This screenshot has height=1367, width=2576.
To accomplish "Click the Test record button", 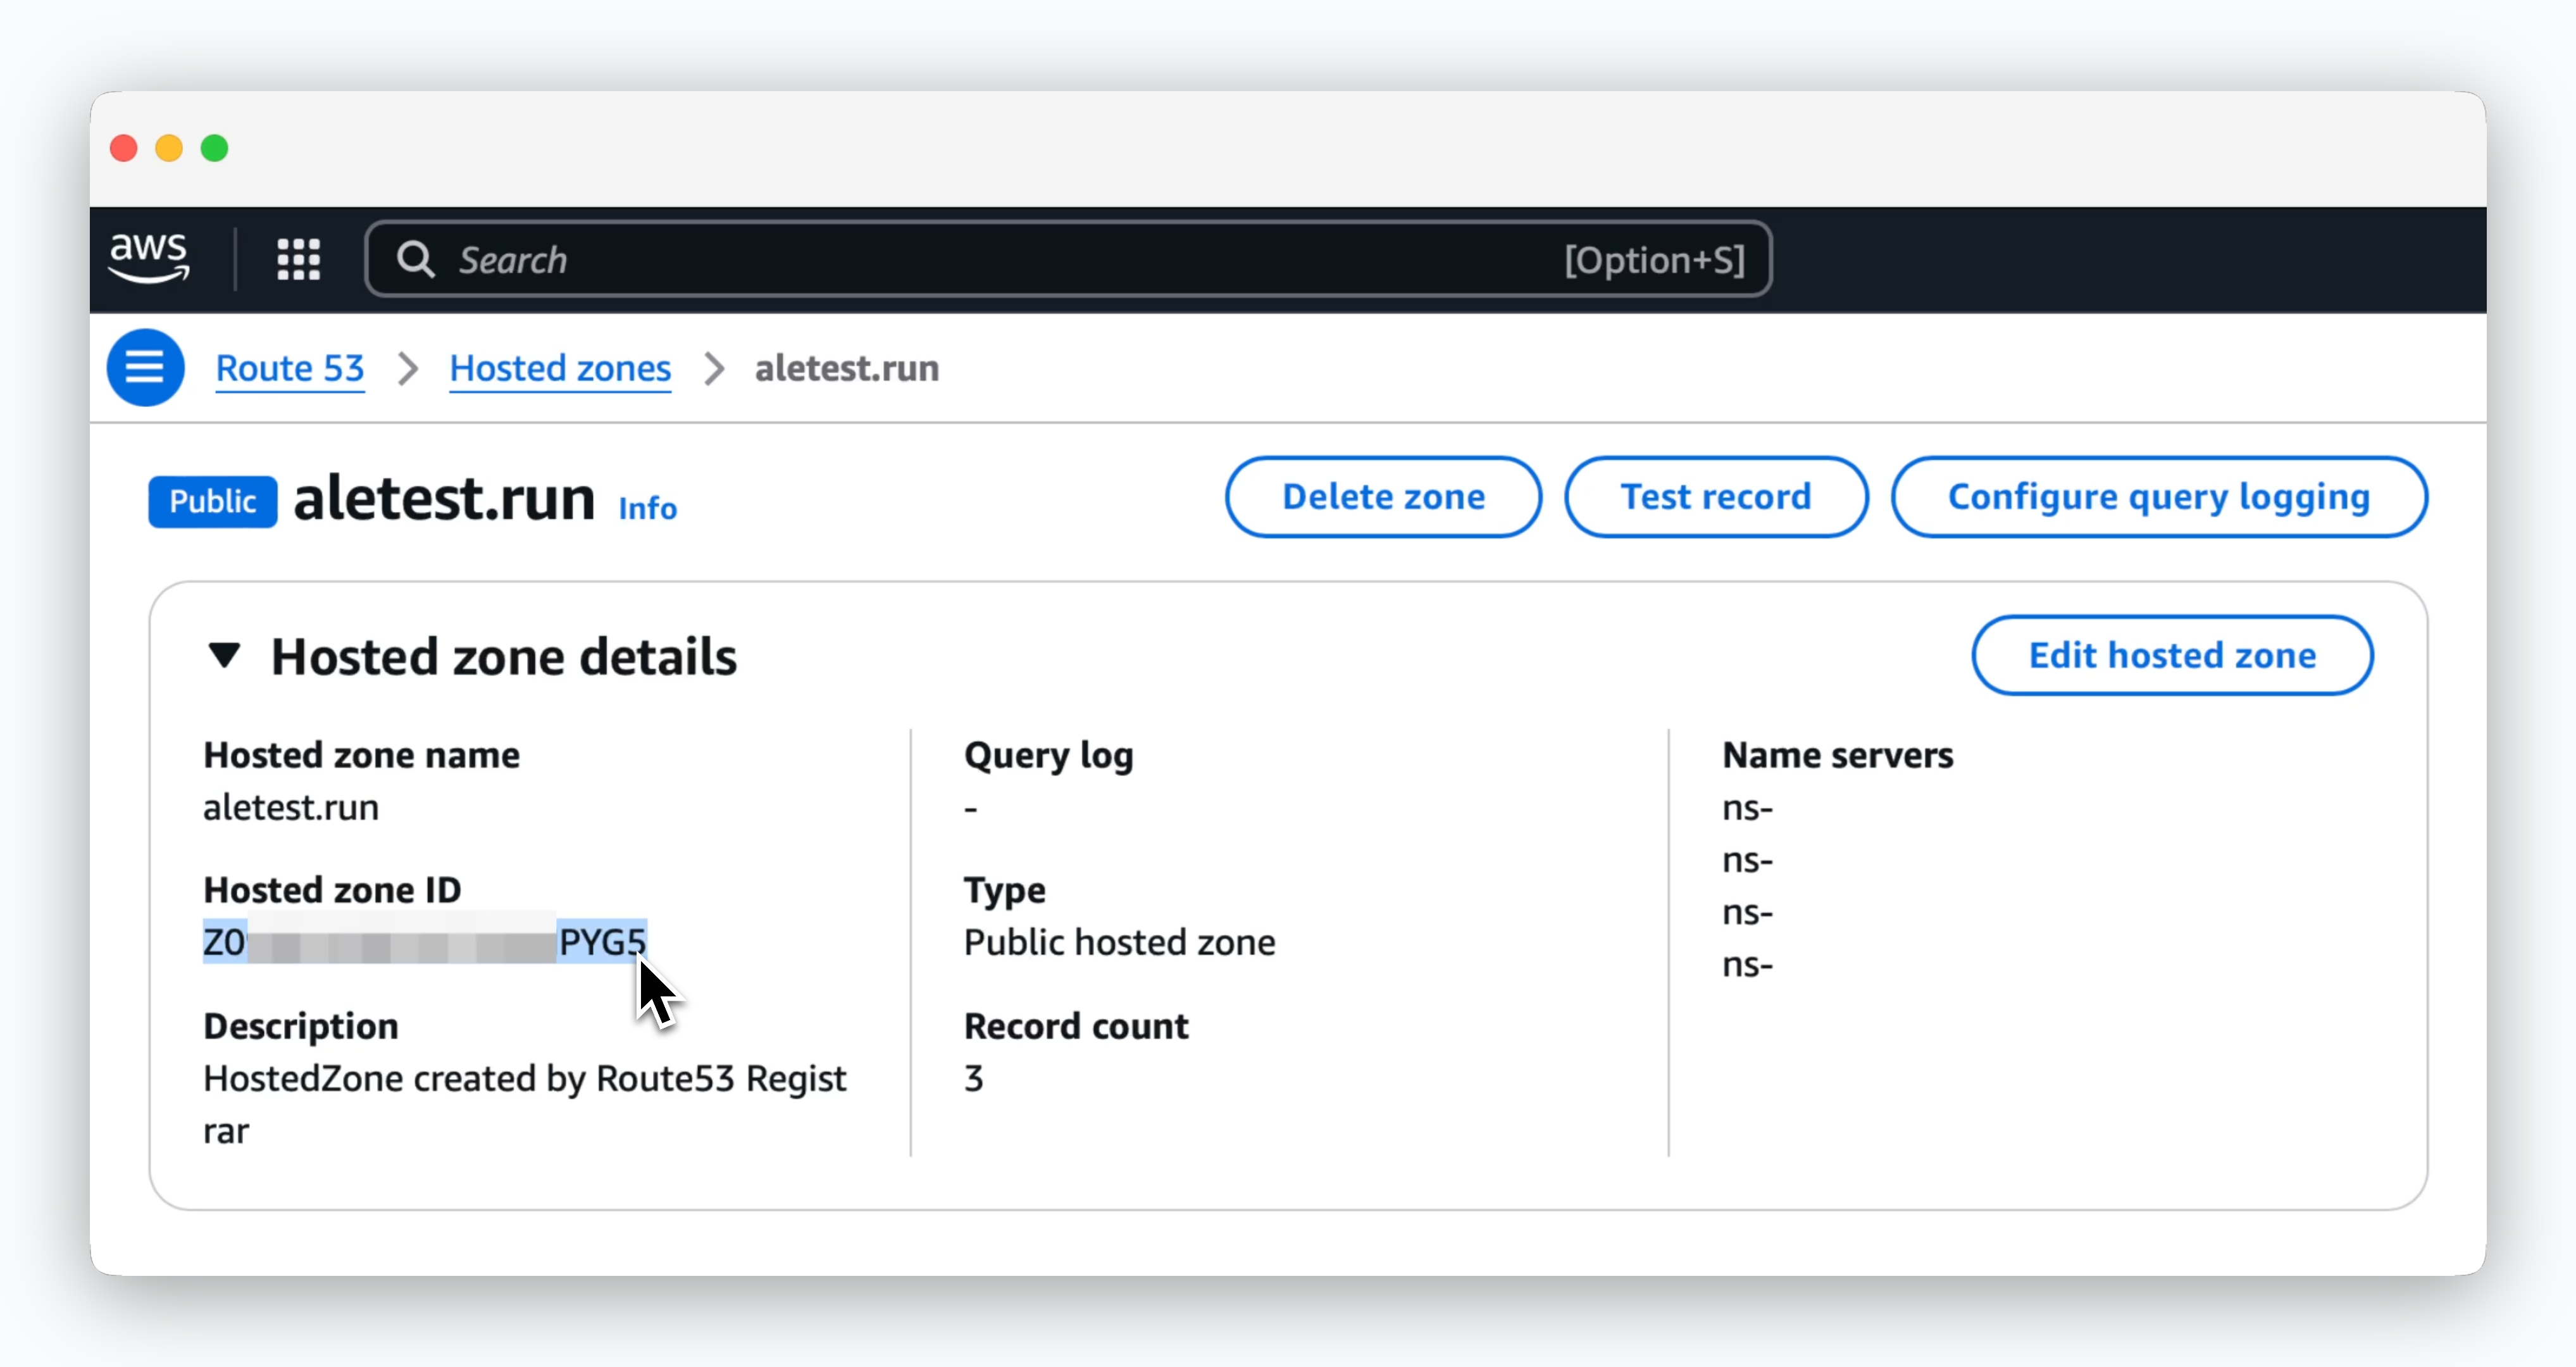I will 1716,497.
